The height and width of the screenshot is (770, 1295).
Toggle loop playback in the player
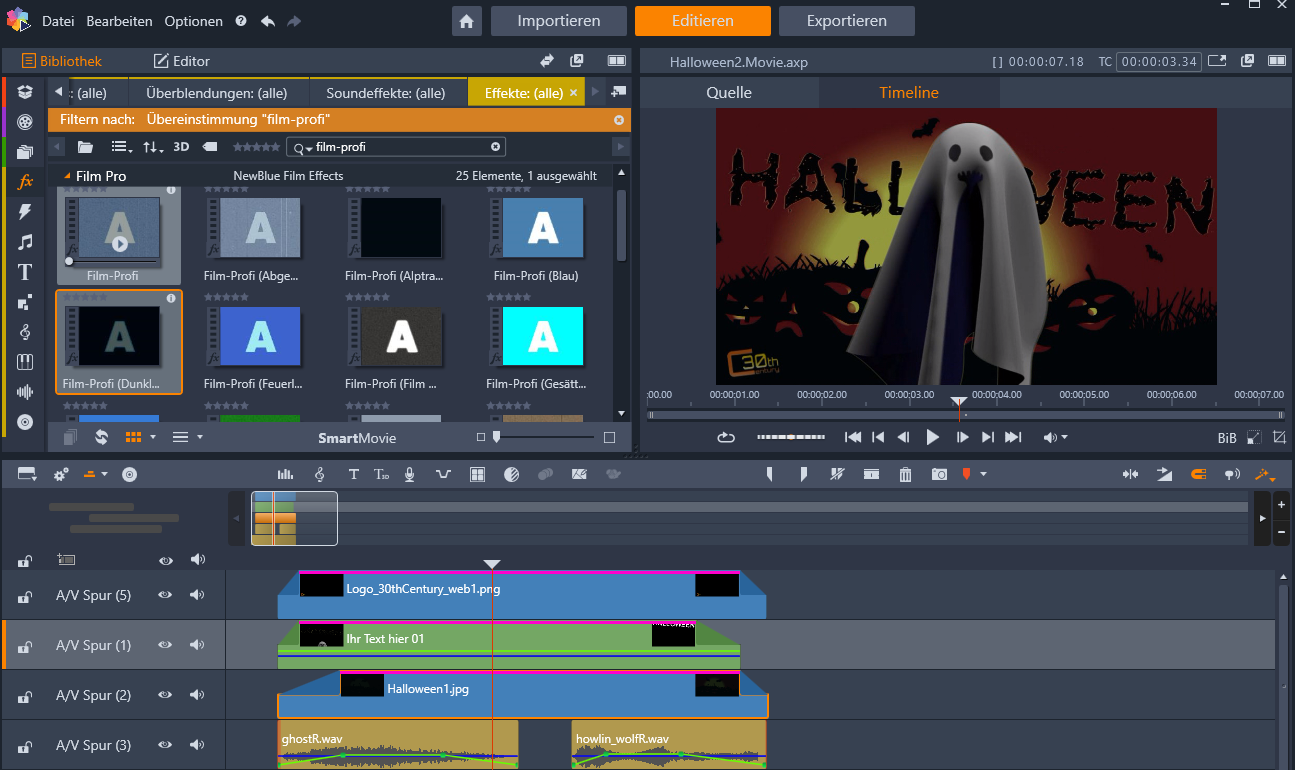coord(727,437)
